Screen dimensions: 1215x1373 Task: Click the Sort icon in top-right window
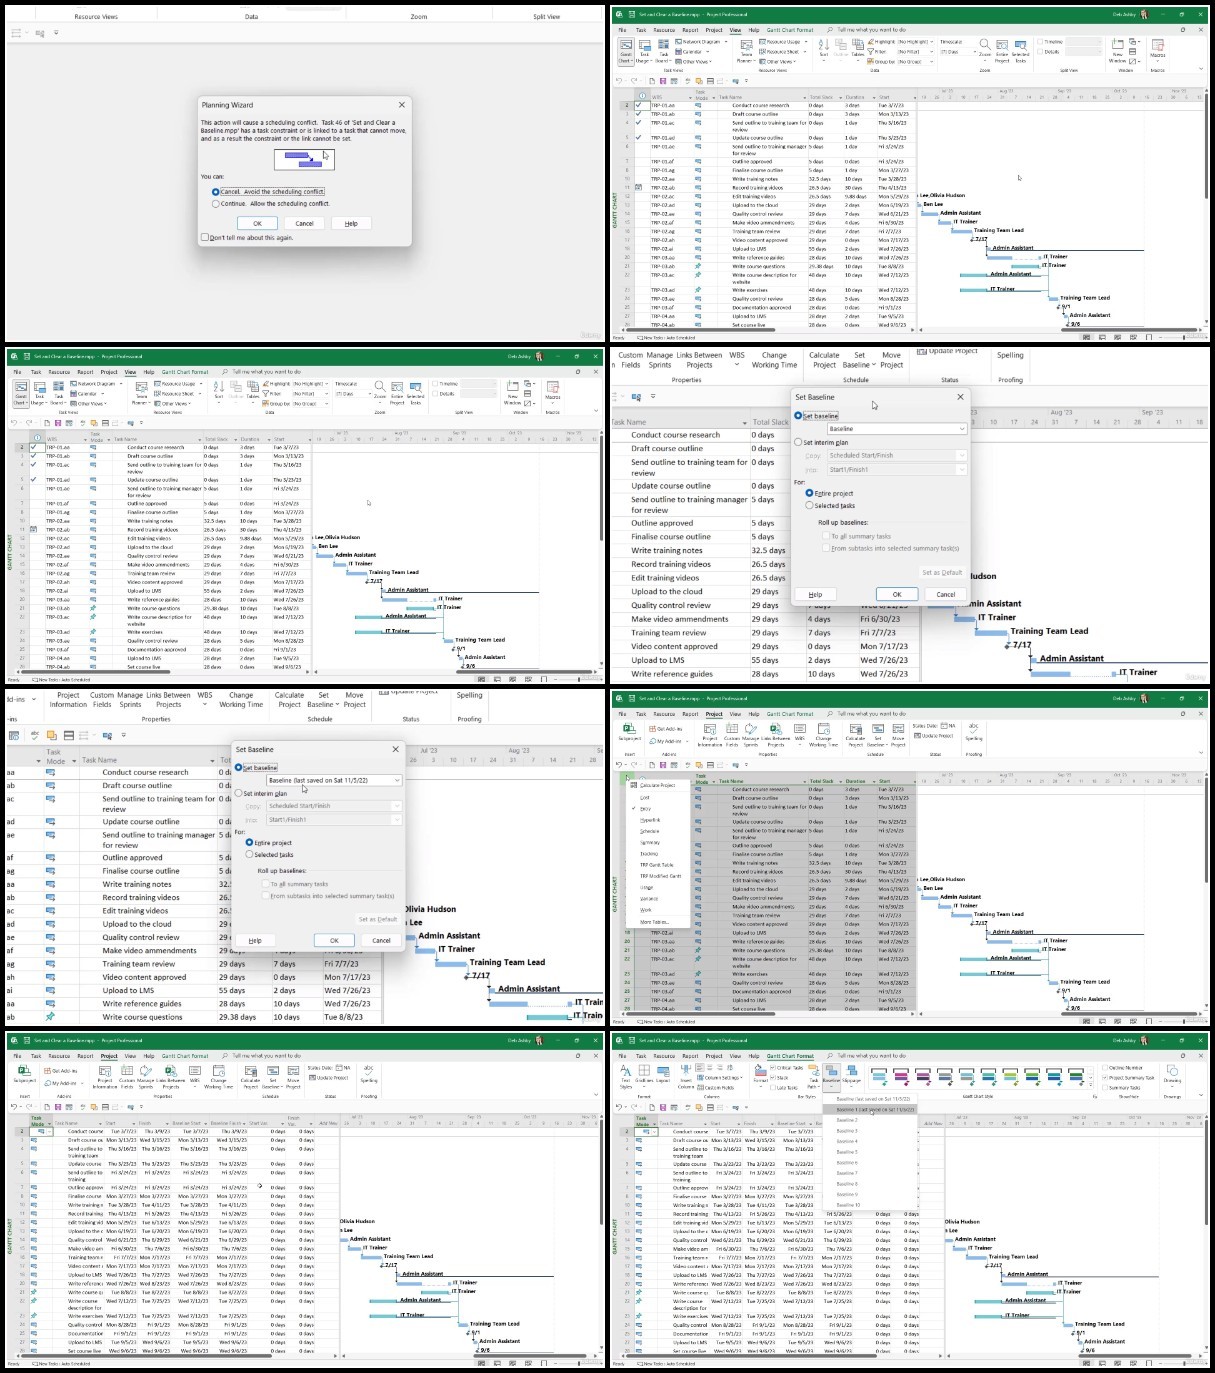point(824,50)
